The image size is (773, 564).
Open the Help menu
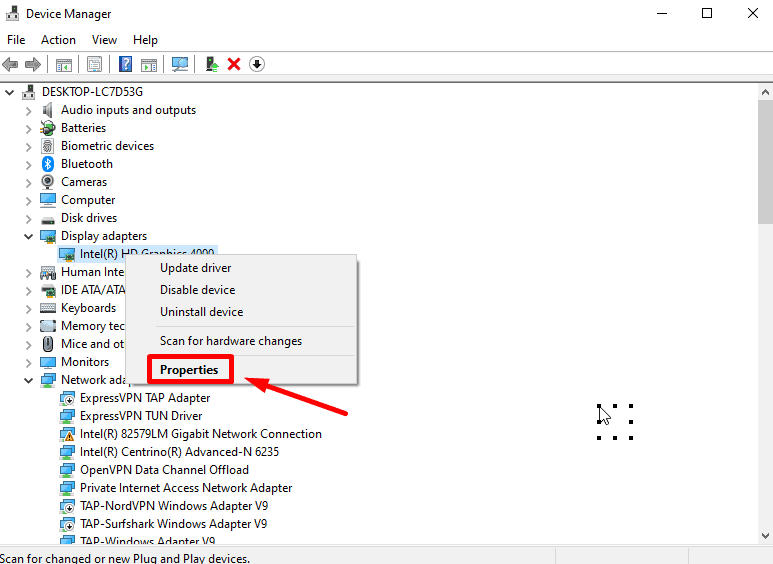pyautogui.click(x=145, y=40)
